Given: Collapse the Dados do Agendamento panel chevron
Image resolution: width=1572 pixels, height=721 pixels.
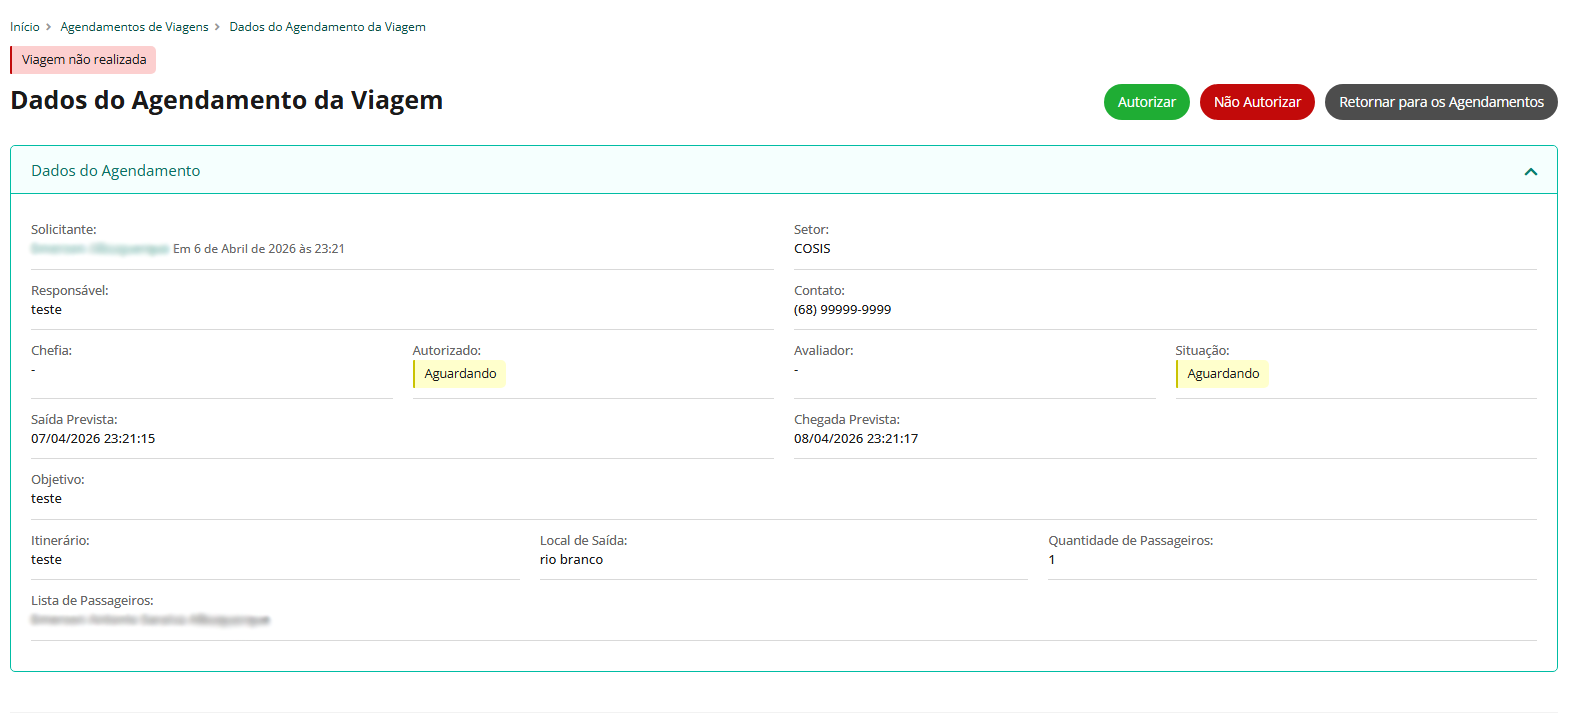Looking at the screenshot, I should pyautogui.click(x=1530, y=172).
